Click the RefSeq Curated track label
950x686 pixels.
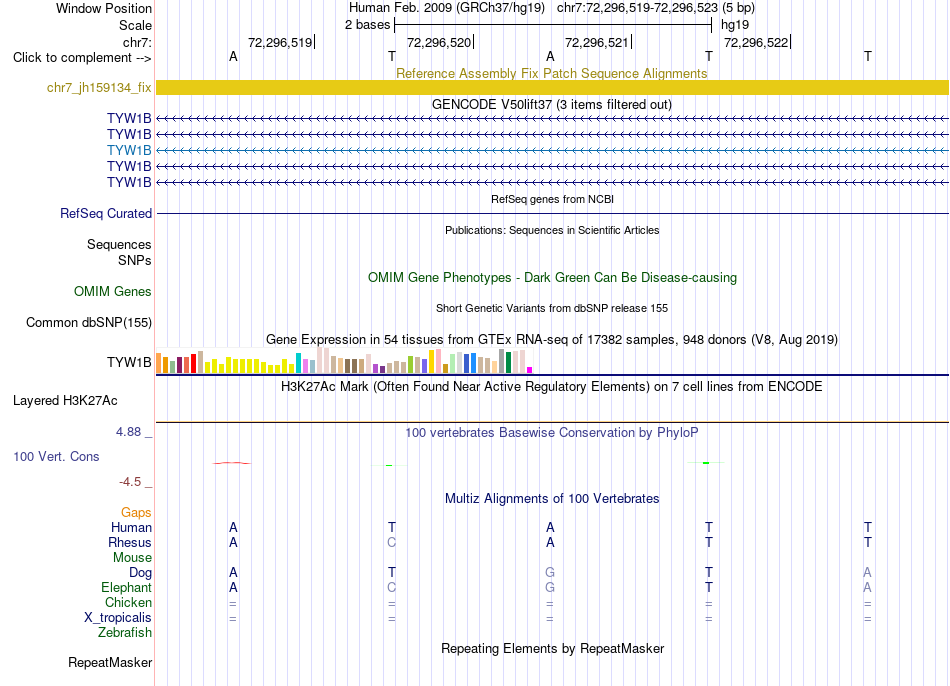106,213
